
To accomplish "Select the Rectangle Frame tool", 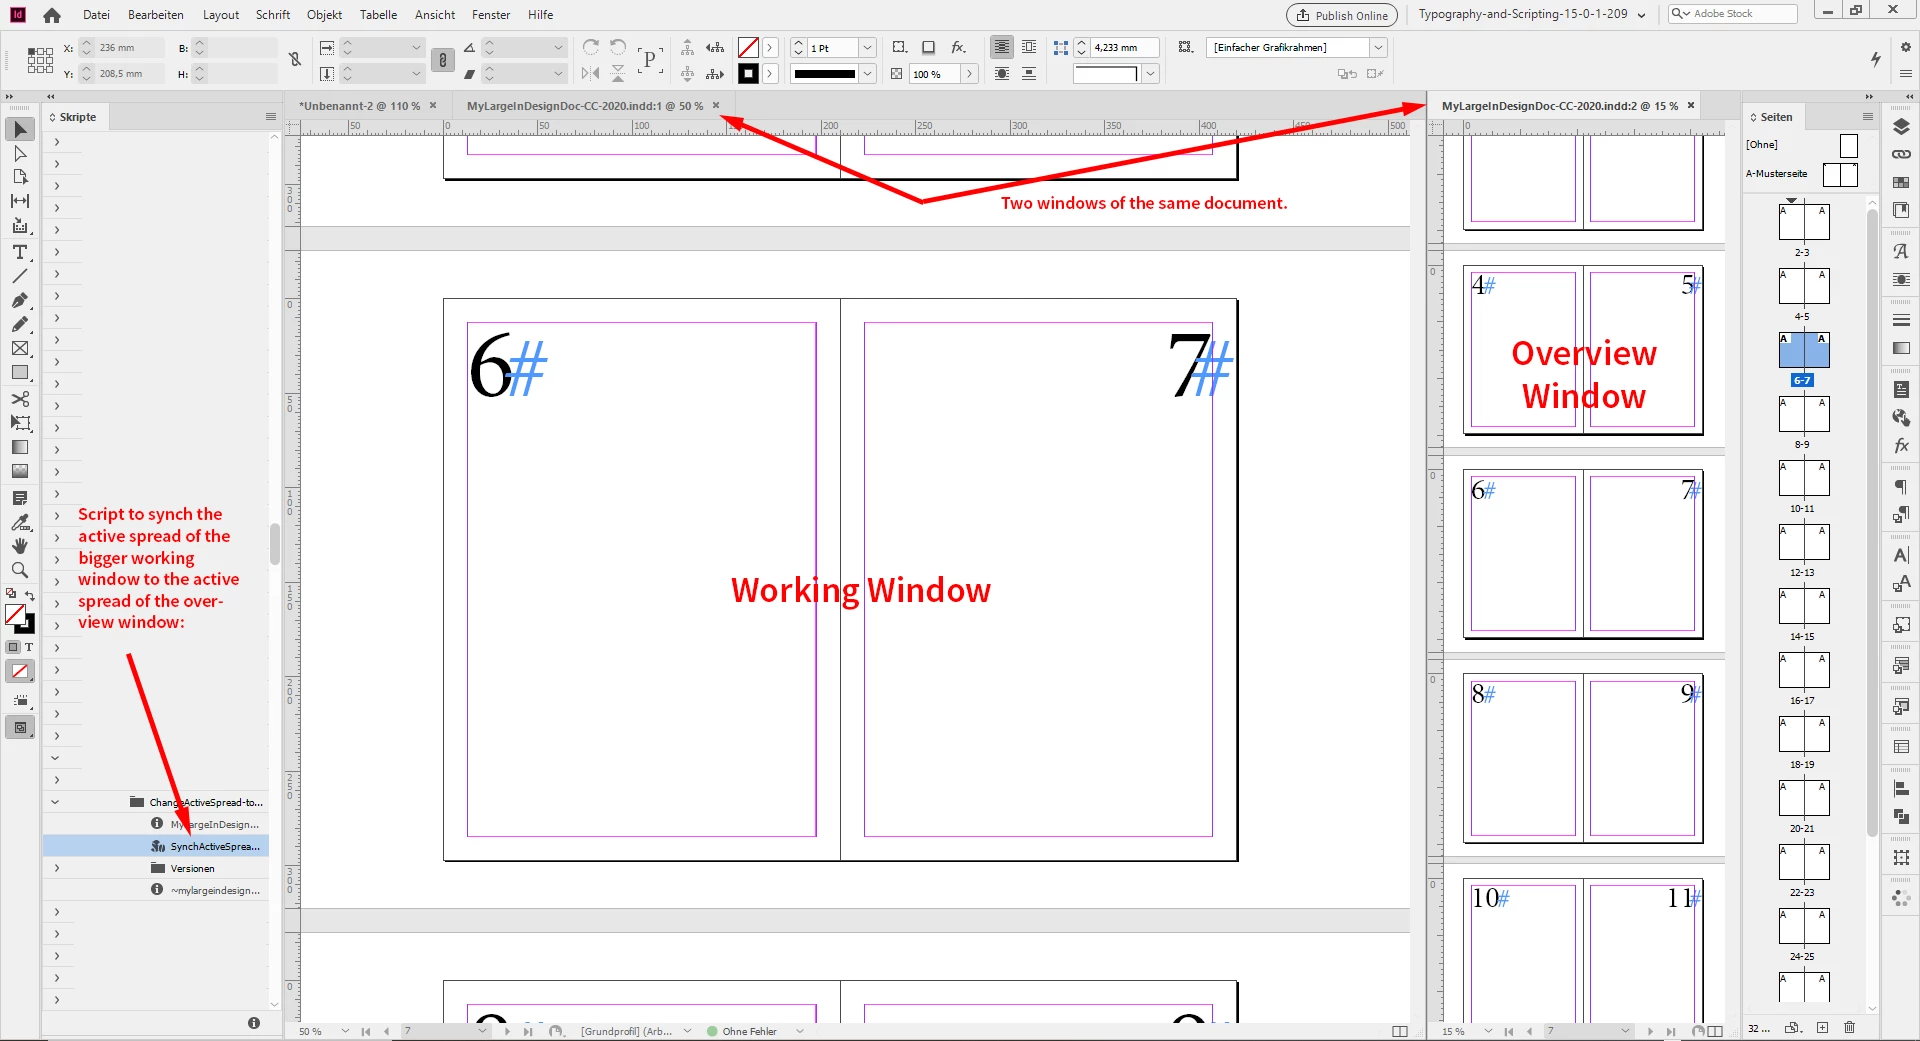I will click(20, 348).
